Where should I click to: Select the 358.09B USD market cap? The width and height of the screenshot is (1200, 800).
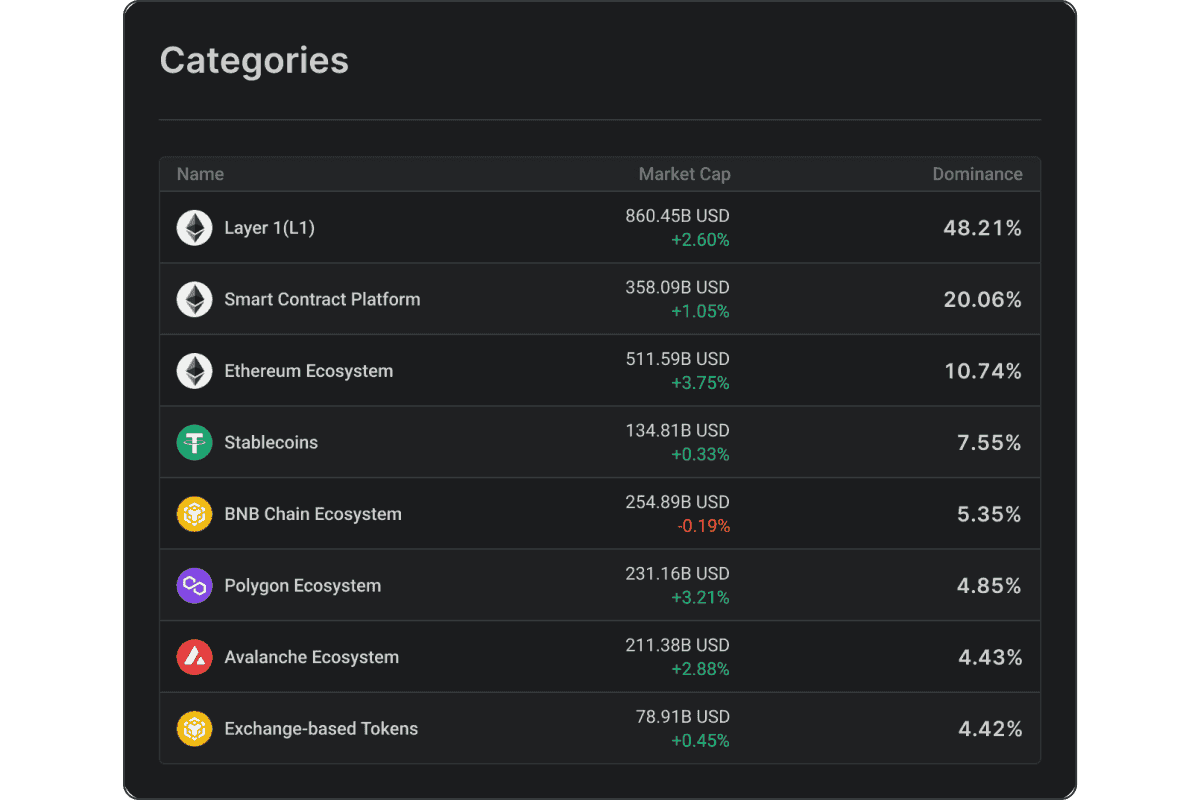677,287
